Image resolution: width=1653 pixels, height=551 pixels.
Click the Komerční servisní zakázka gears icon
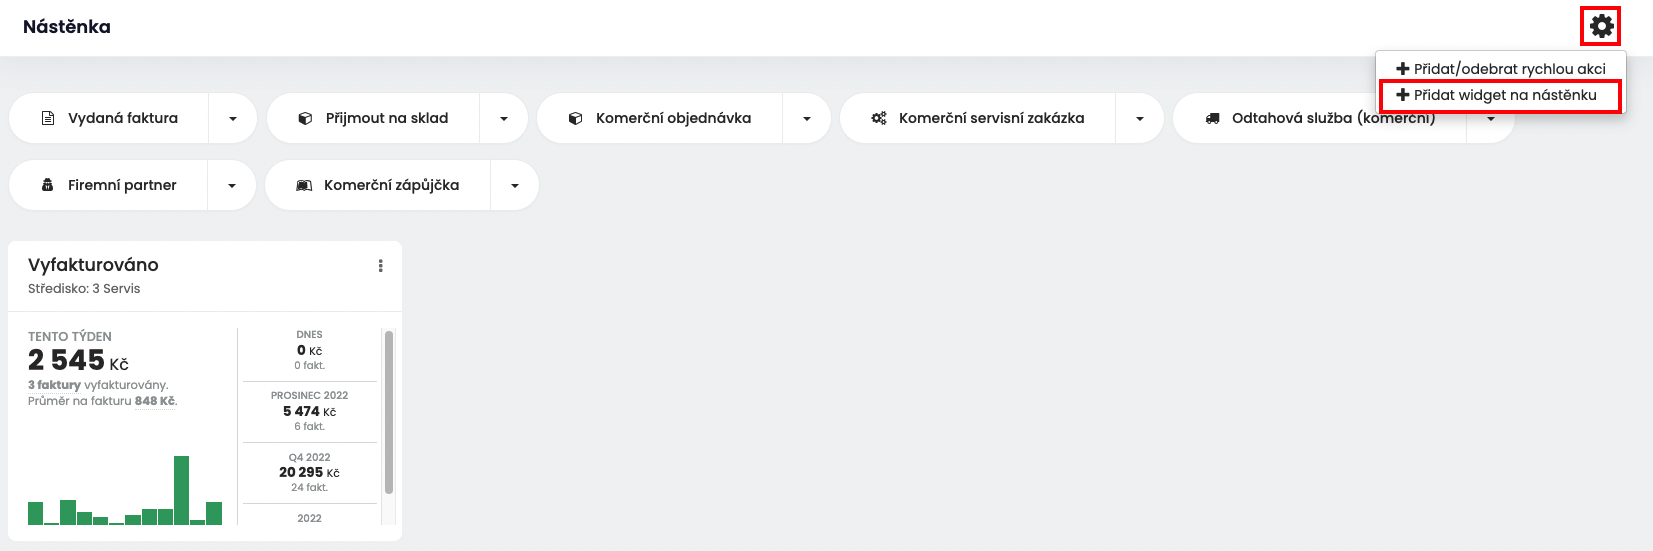point(879,118)
